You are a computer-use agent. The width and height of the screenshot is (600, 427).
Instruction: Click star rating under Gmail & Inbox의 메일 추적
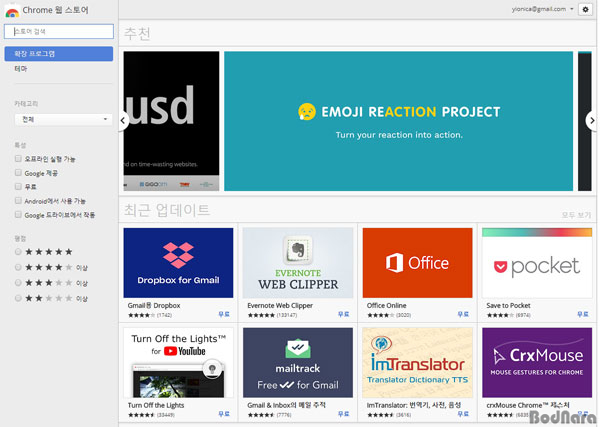coord(261,415)
